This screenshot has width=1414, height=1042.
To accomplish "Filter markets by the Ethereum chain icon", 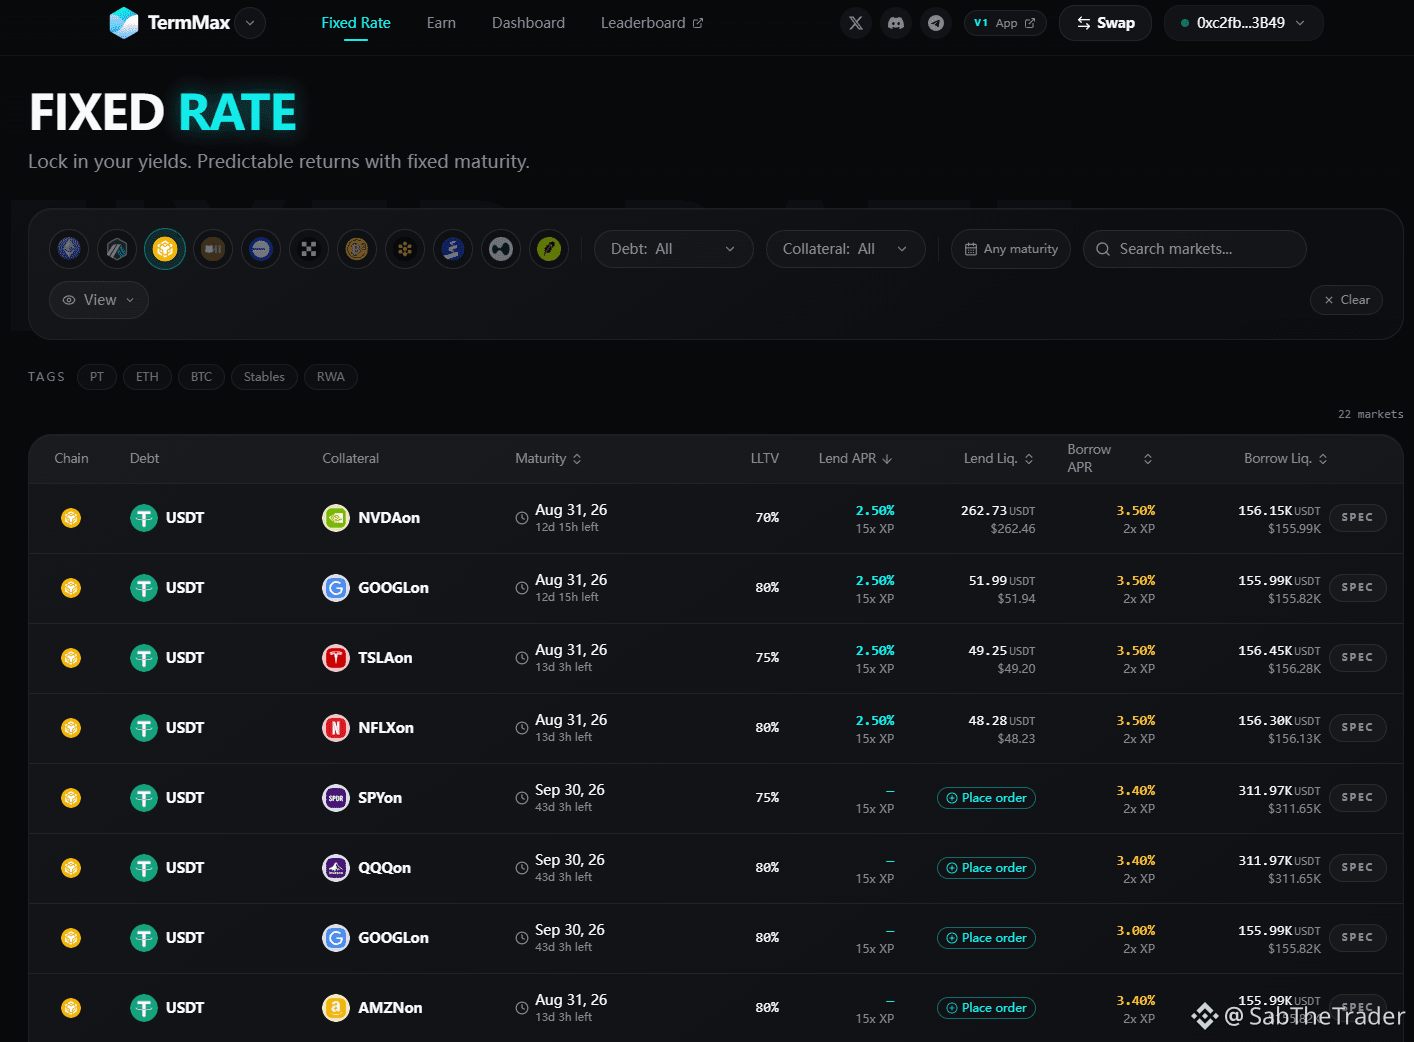I will click(69, 249).
